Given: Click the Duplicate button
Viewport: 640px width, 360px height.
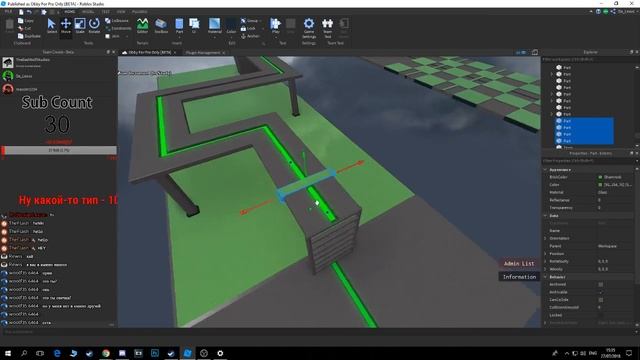Looking at the screenshot, I should pyautogui.click(x=29, y=36).
